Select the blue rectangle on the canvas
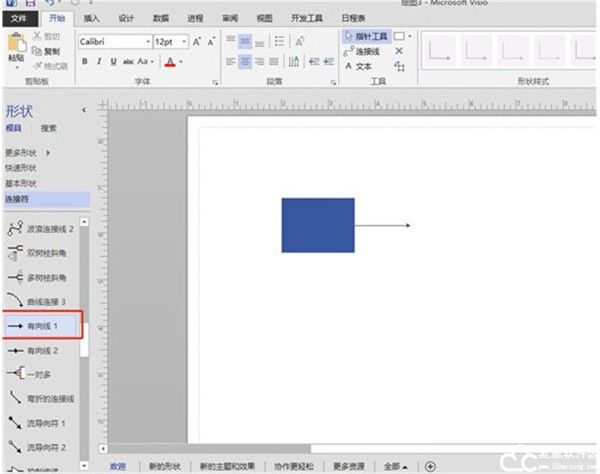600x474 pixels. (x=317, y=225)
